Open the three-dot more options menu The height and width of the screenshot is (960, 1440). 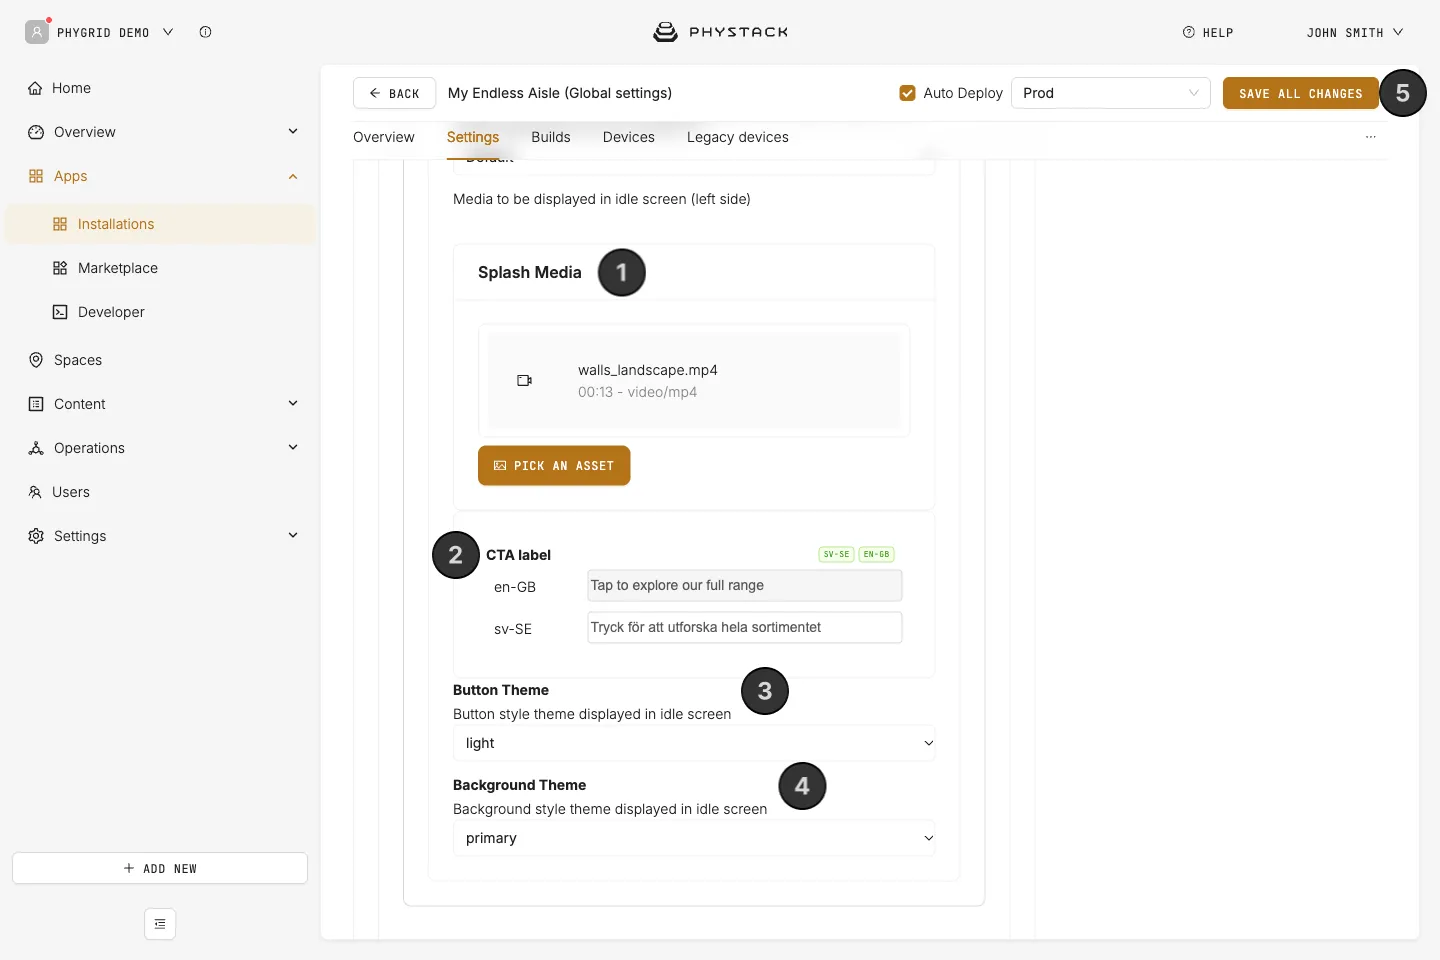1370,137
